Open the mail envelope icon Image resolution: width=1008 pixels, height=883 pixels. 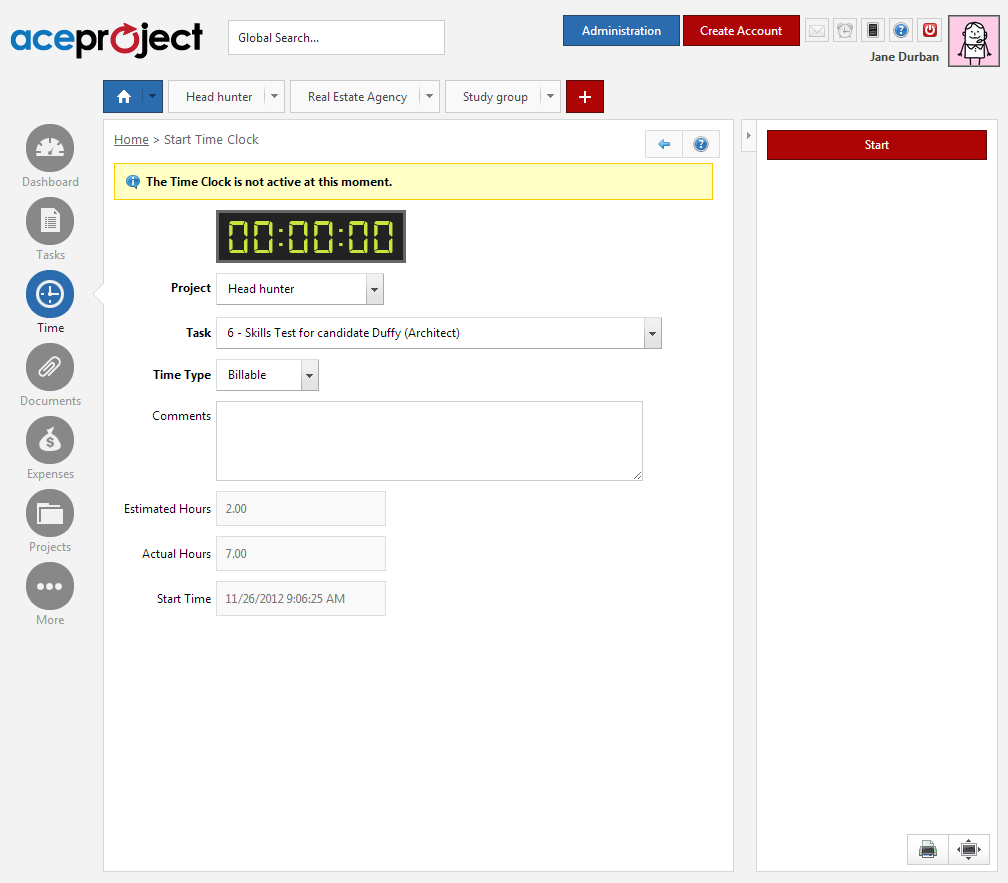click(817, 30)
